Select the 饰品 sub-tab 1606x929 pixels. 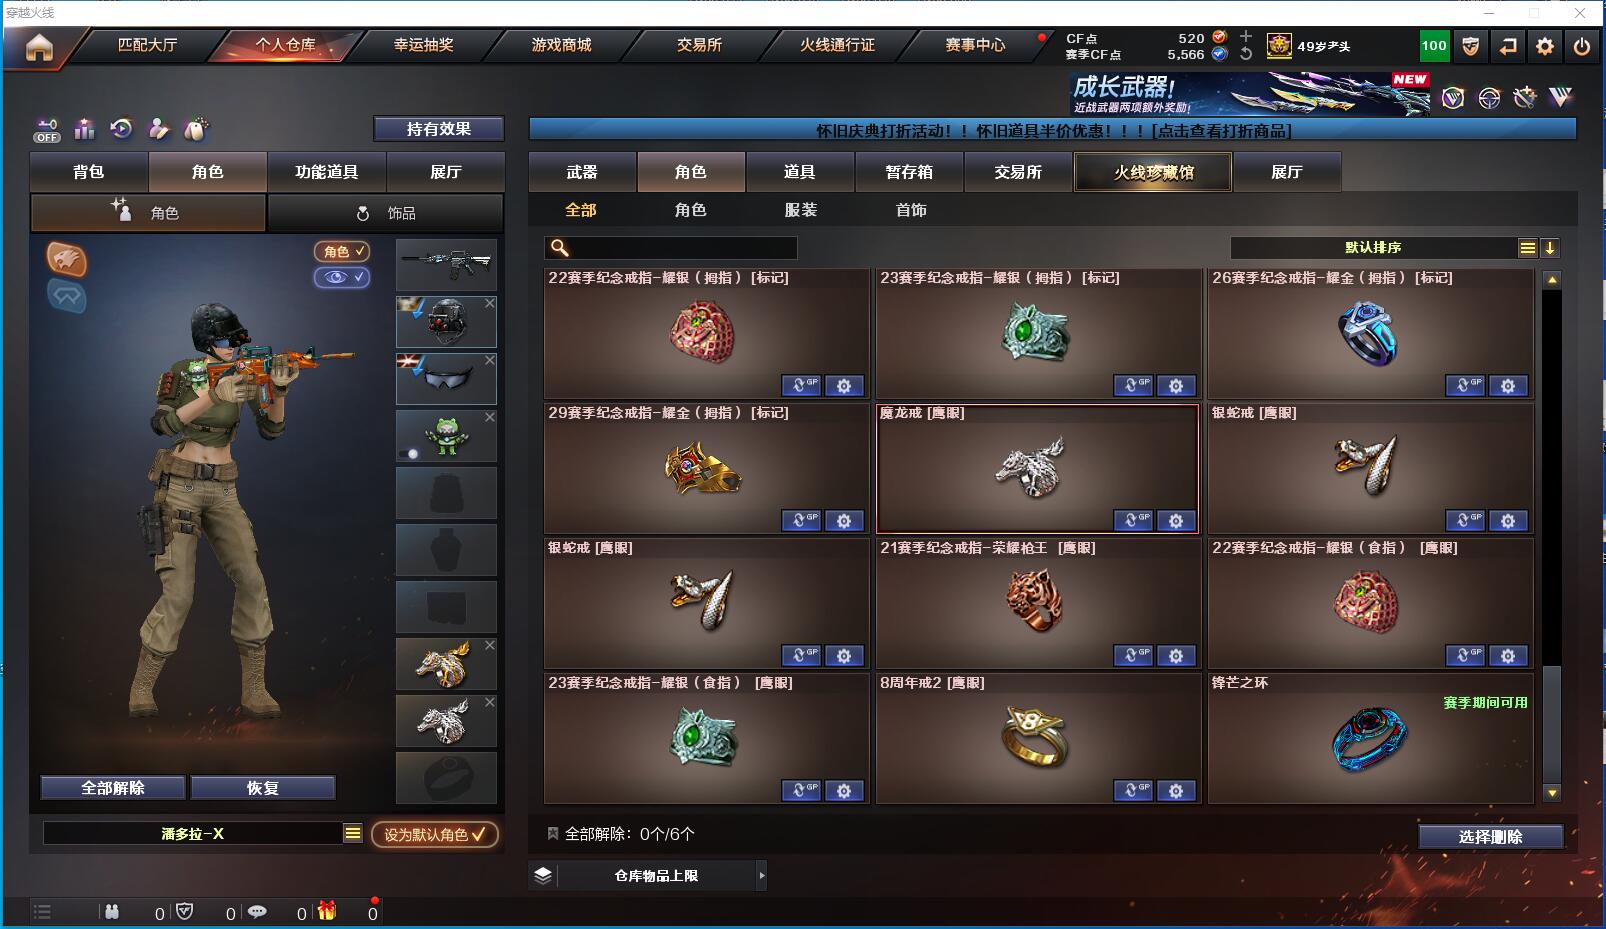(386, 213)
